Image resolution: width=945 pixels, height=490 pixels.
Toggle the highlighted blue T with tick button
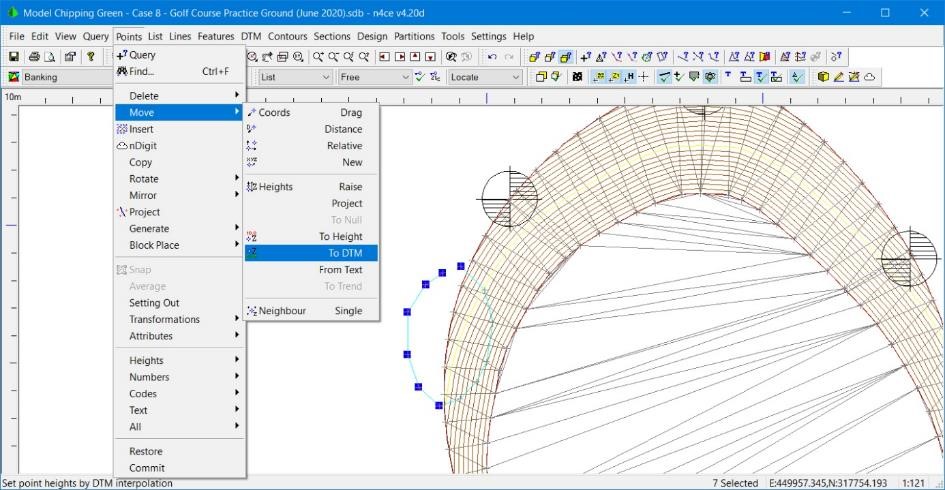pyautogui.click(x=761, y=77)
